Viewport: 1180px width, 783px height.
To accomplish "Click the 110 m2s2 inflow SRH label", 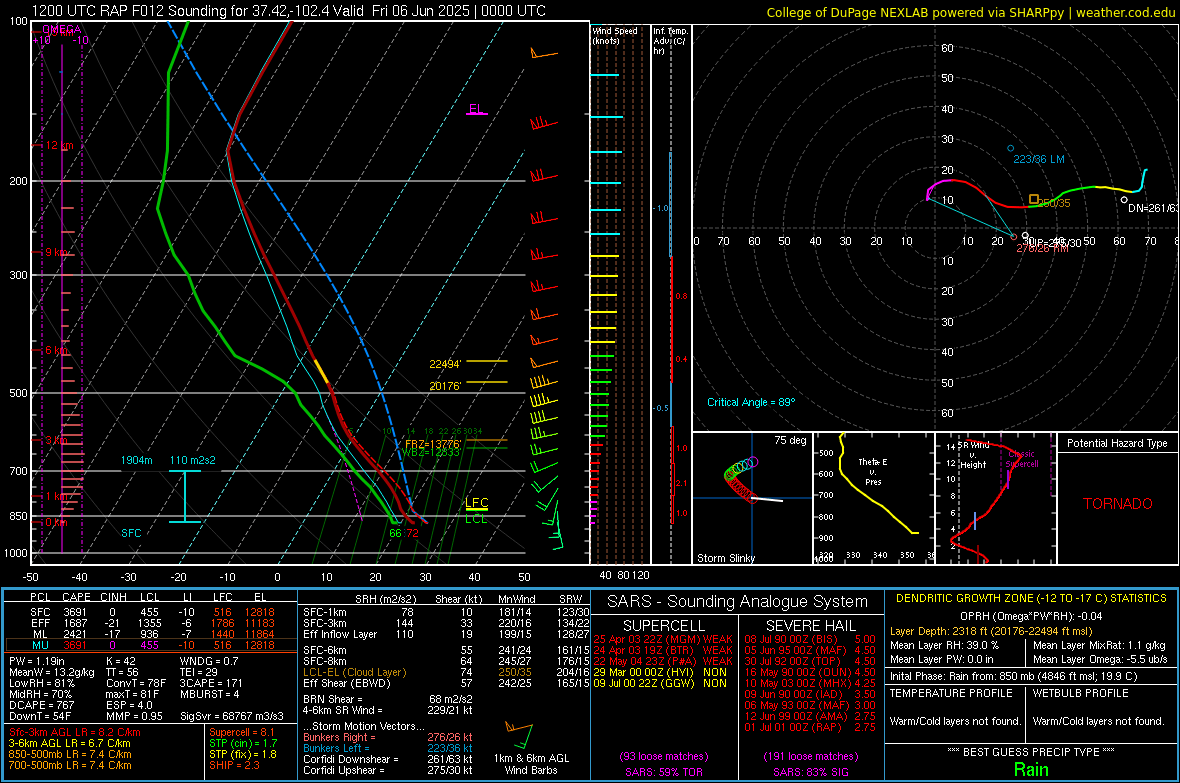I will tap(193, 460).
